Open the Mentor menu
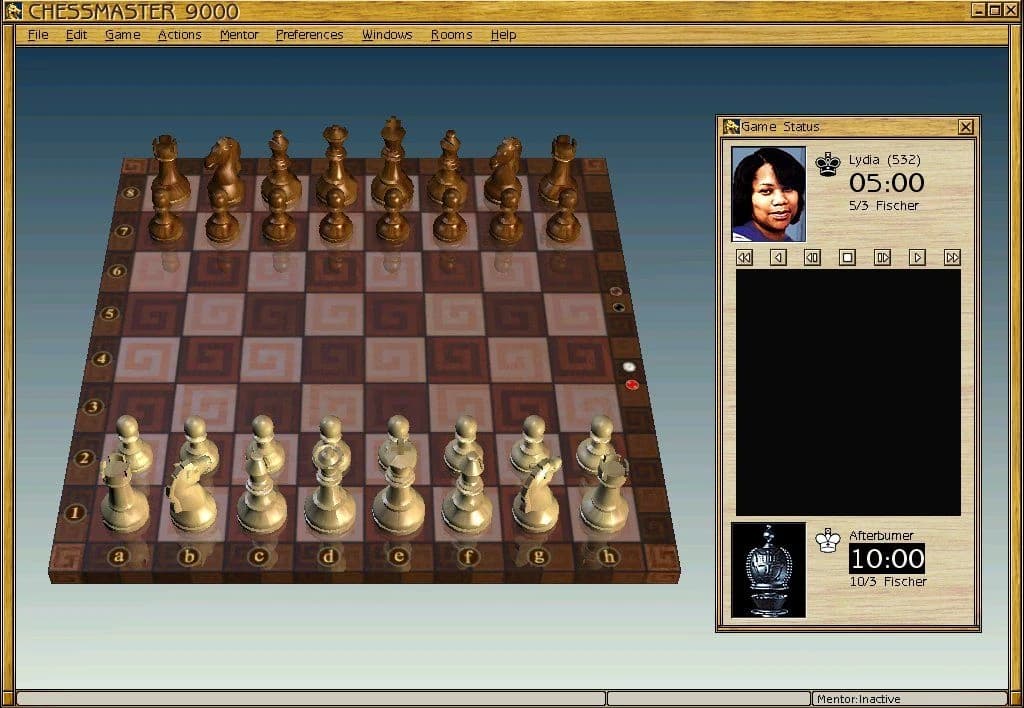 click(x=239, y=34)
